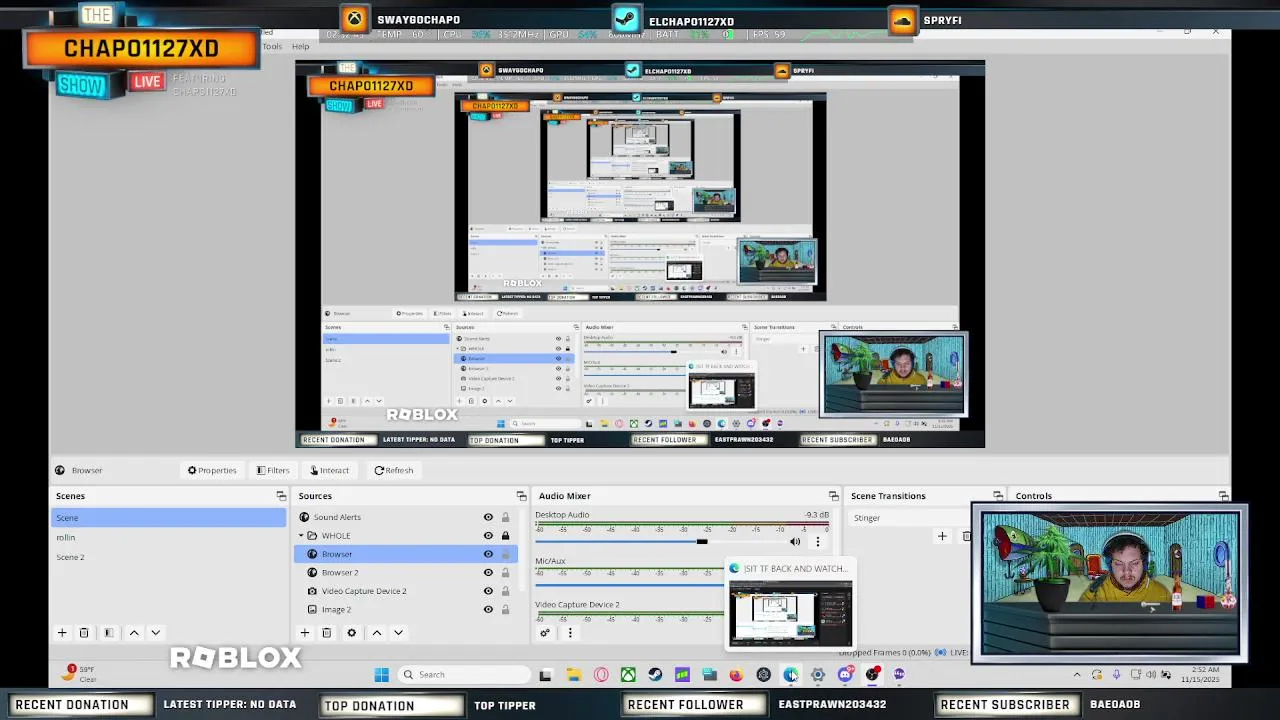Click the Edge window preview thumbnail

pyautogui.click(x=790, y=613)
